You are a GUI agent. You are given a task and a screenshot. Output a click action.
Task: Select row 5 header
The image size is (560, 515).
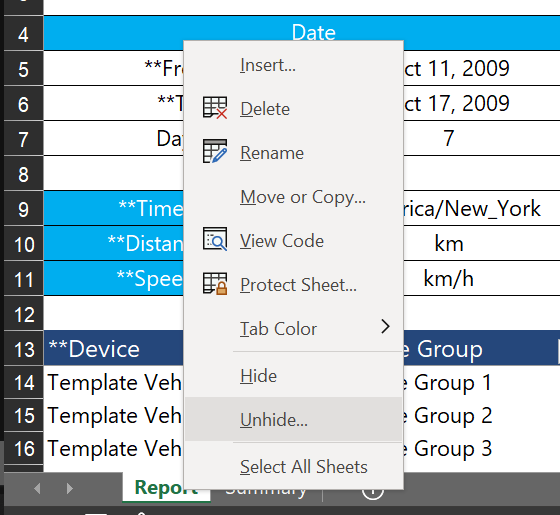(x=24, y=69)
